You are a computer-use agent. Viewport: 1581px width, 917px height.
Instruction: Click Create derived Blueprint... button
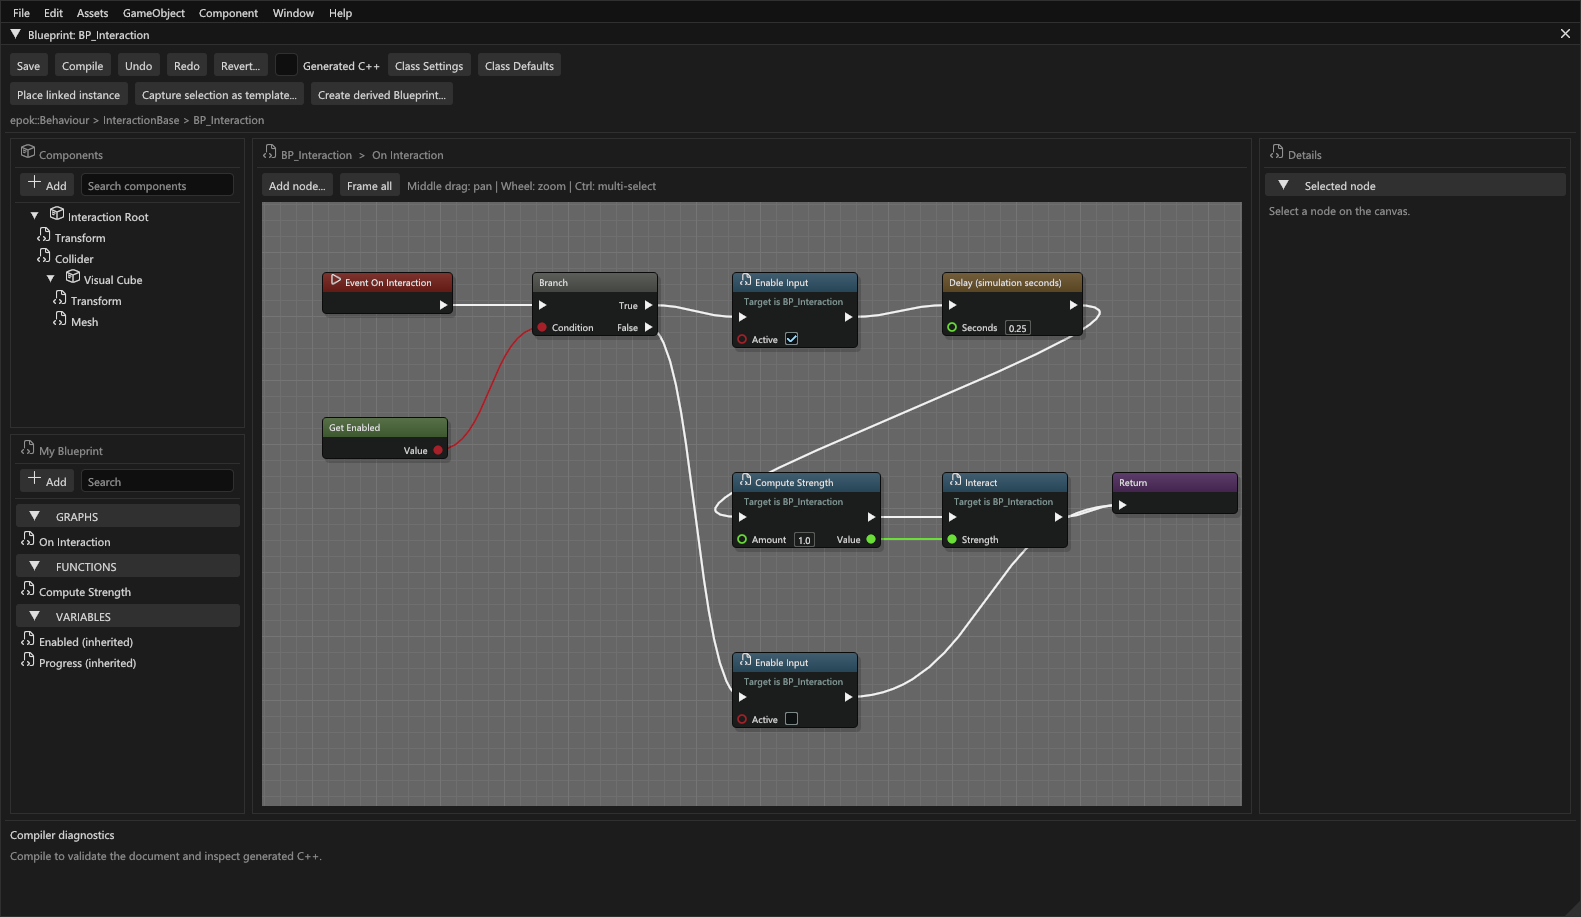click(x=382, y=95)
